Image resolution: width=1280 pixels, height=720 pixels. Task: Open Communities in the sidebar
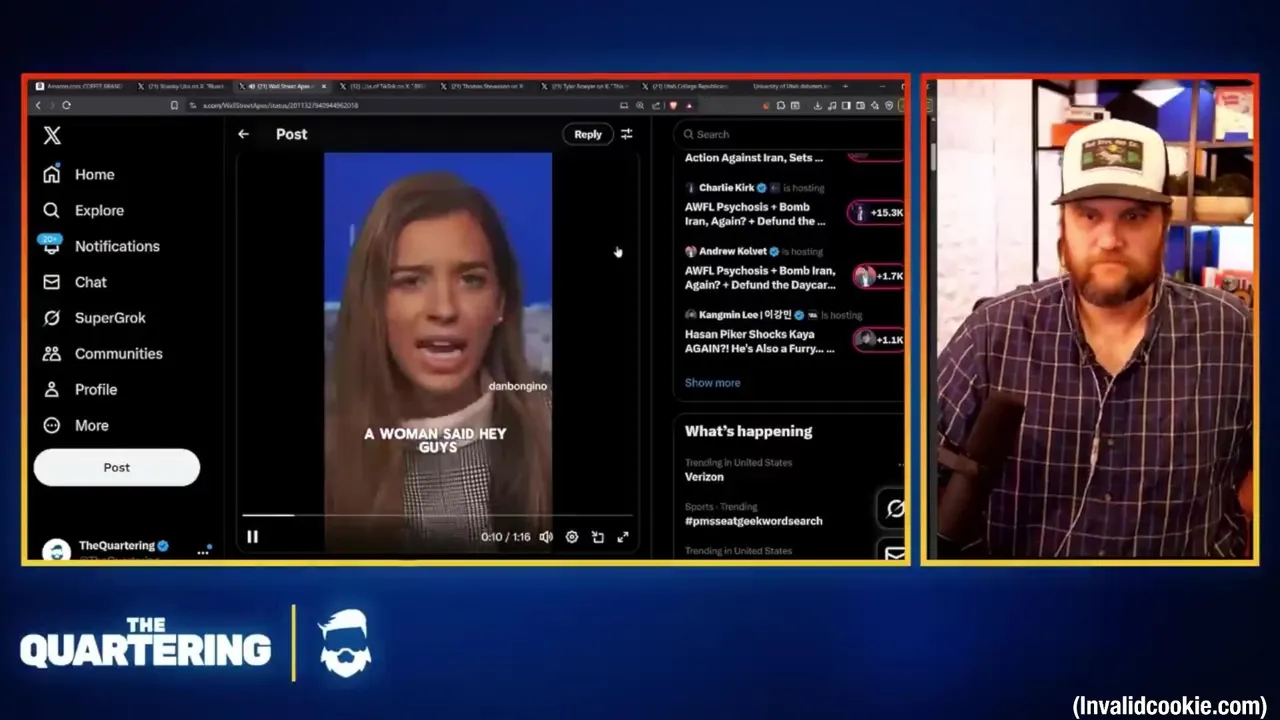(103, 354)
